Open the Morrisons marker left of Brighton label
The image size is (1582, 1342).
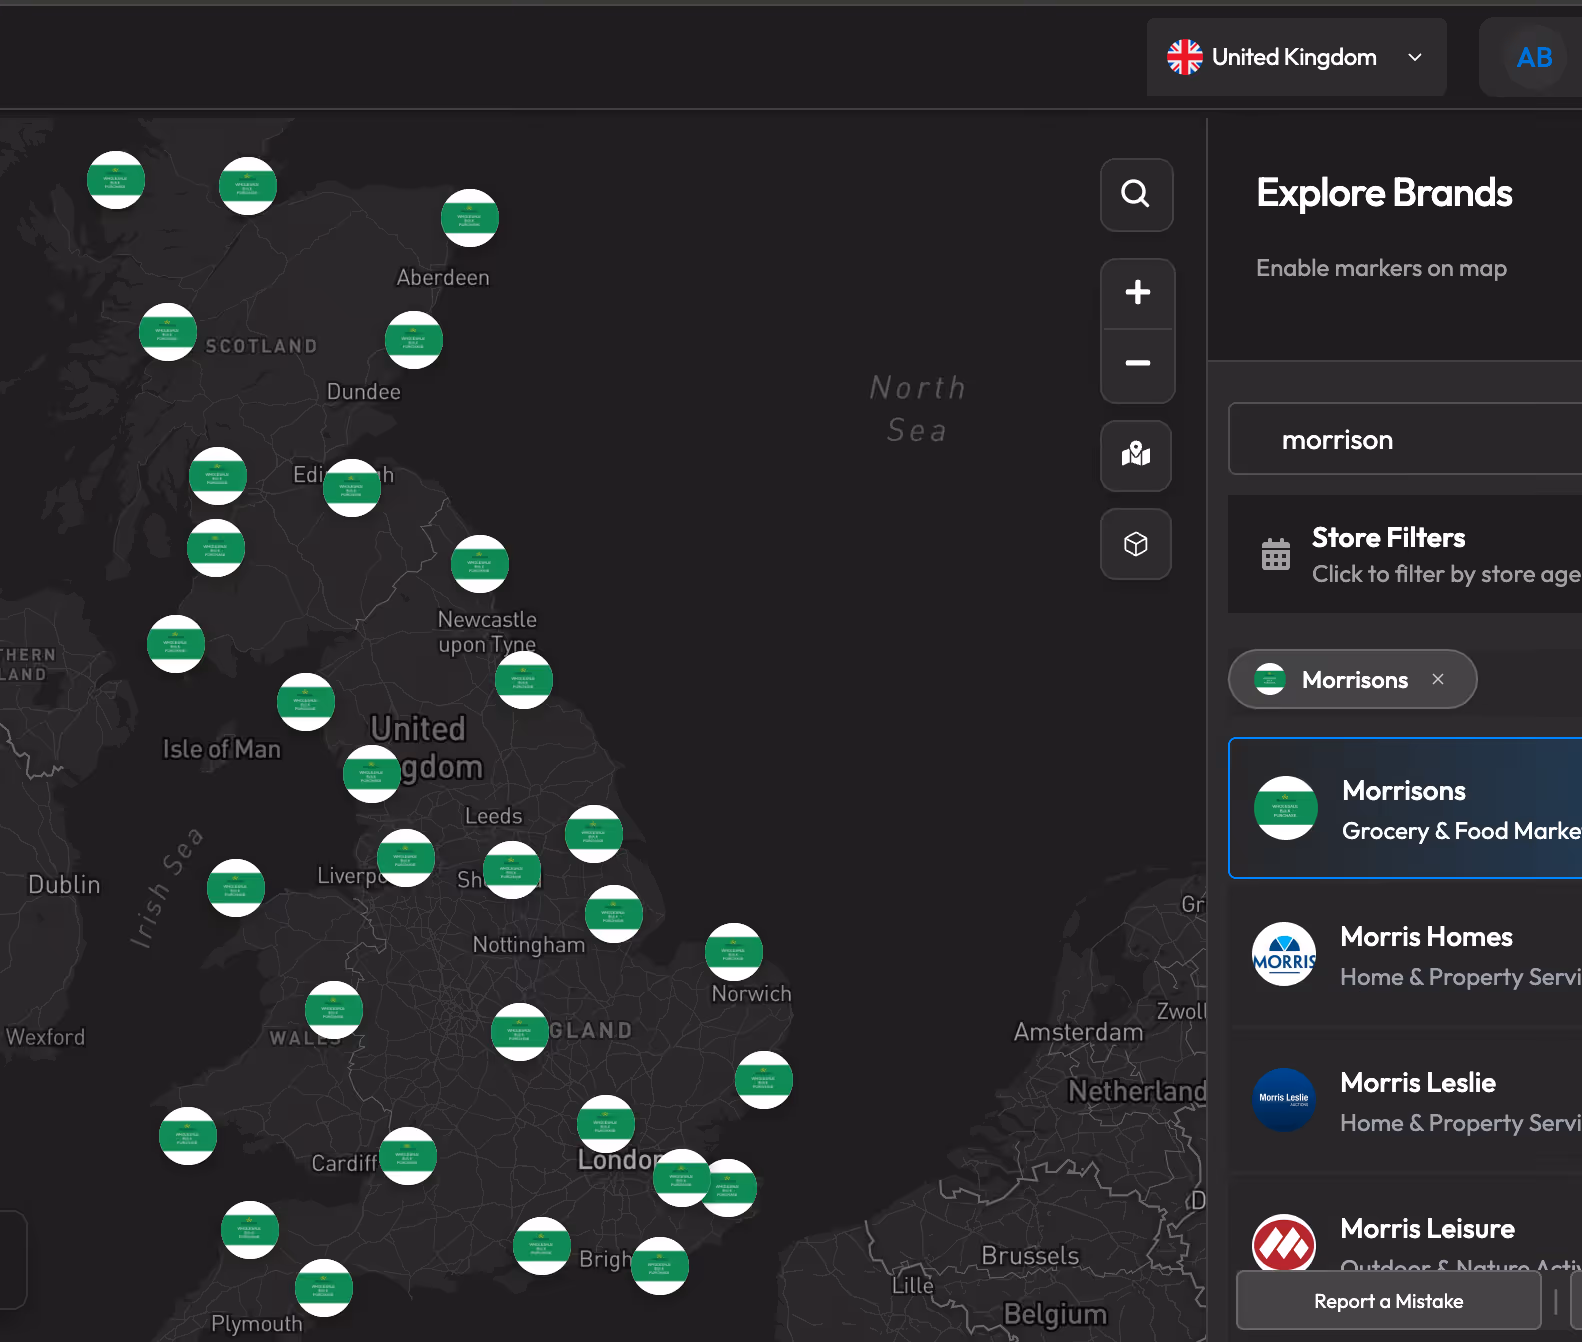pyautogui.click(x=542, y=1246)
